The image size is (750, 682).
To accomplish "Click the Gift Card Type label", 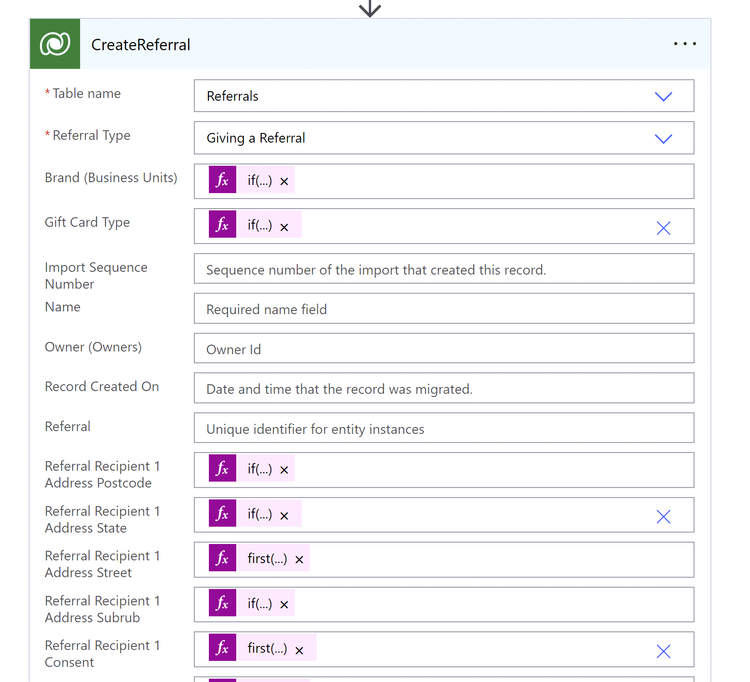I will coord(87,222).
